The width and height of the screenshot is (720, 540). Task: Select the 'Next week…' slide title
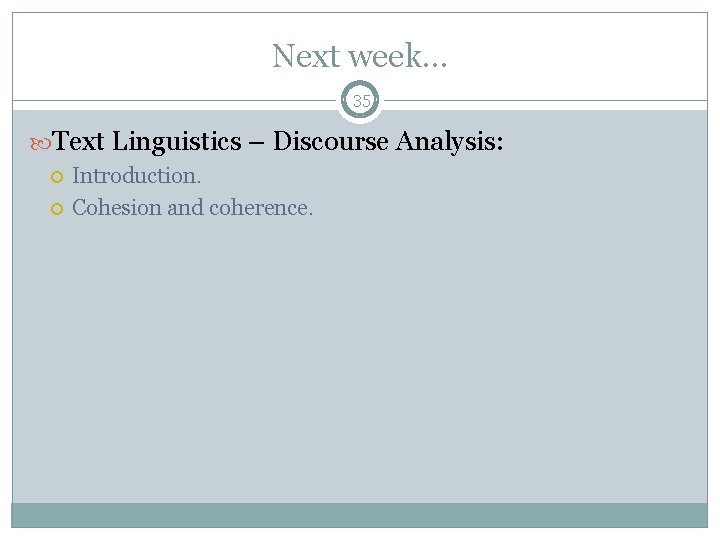point(360,56)
